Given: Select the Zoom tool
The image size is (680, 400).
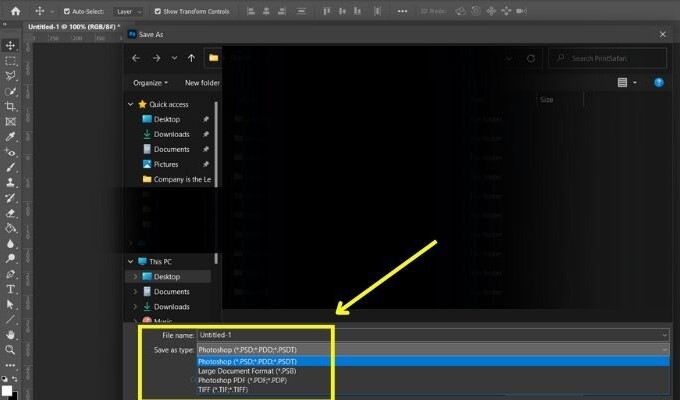Looking at the screenshot, I should 10,350.
